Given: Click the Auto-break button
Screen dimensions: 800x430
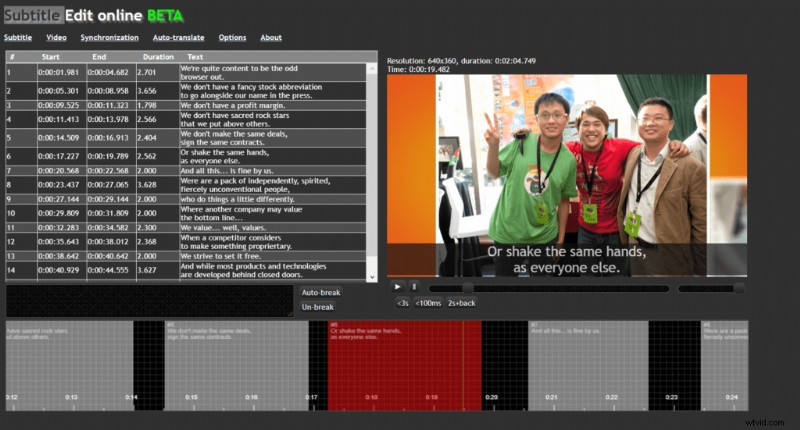Looking at the screenshot, I should pyautogui.click(x=320, y=292).
